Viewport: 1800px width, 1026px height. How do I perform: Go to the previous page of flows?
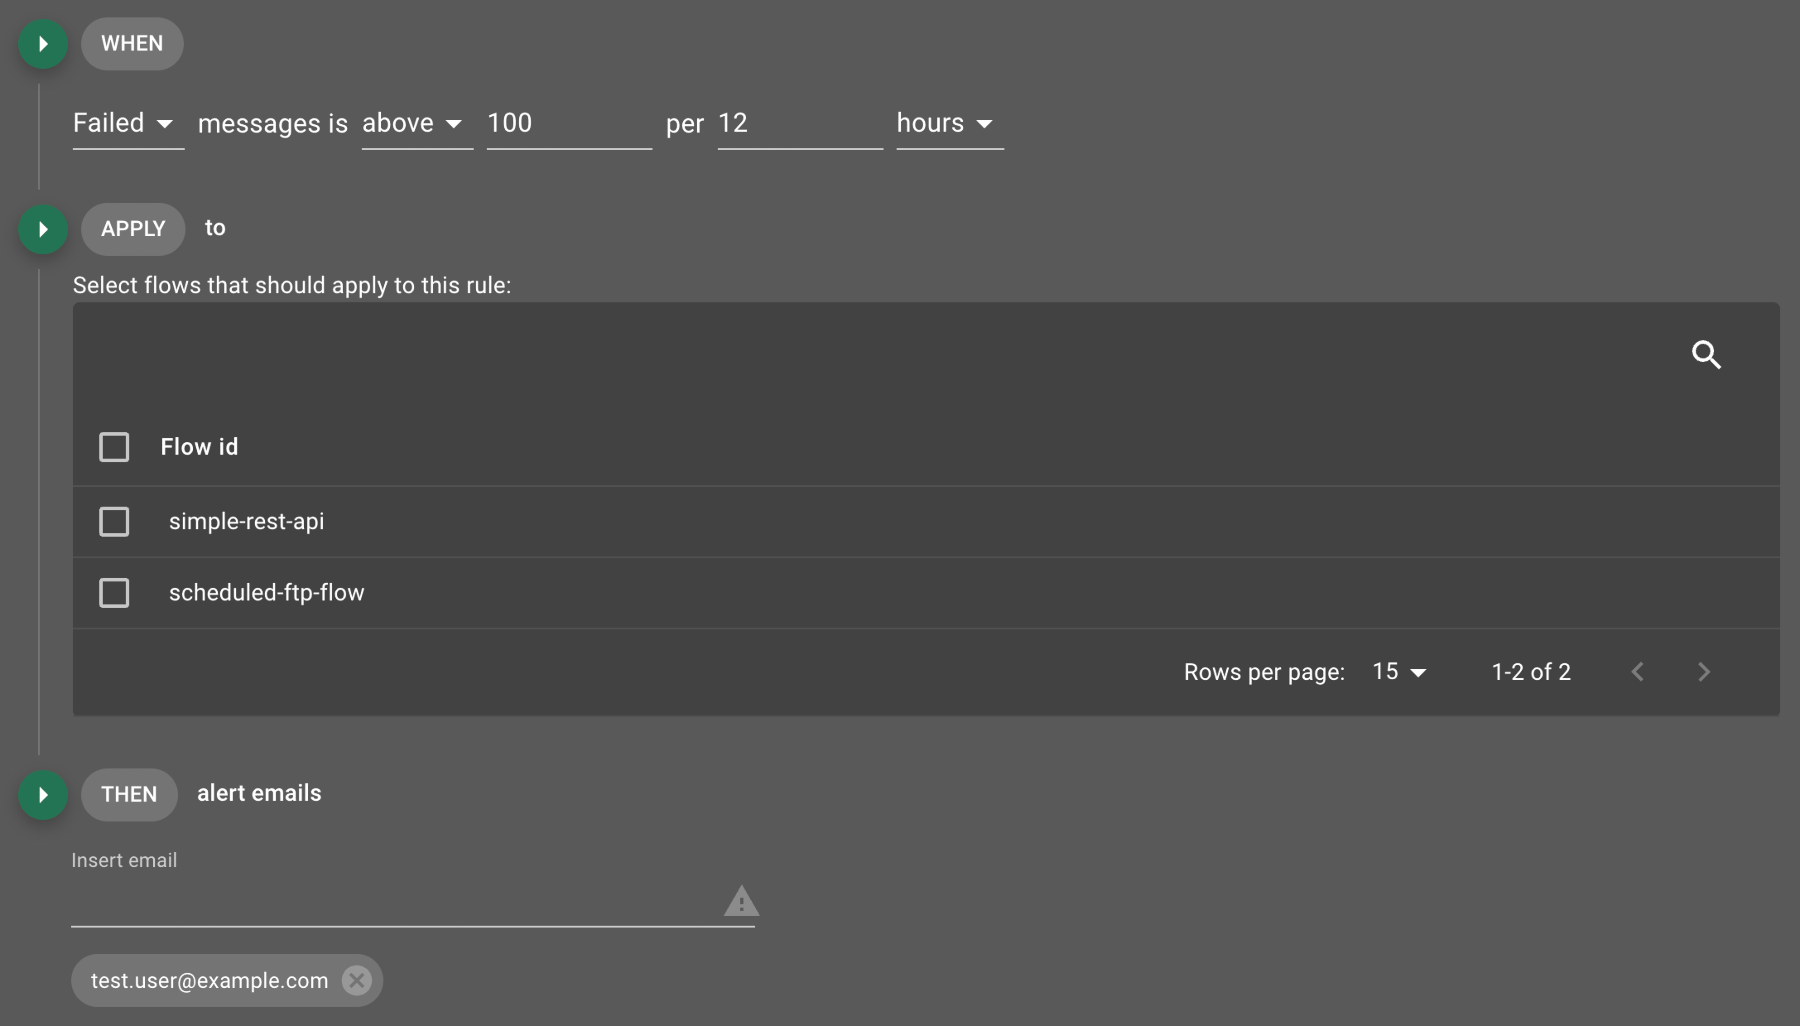[1637, 672]
